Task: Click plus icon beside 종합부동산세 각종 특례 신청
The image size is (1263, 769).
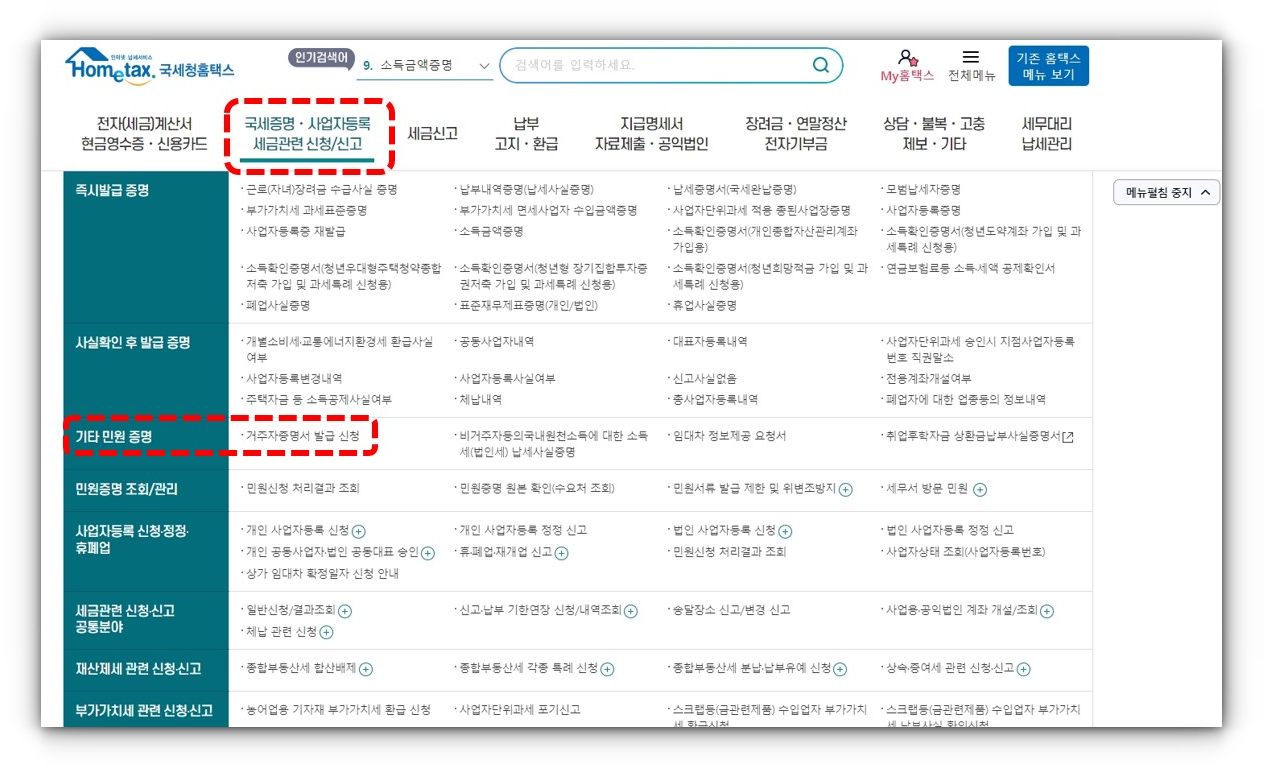Action: [608, 669]
